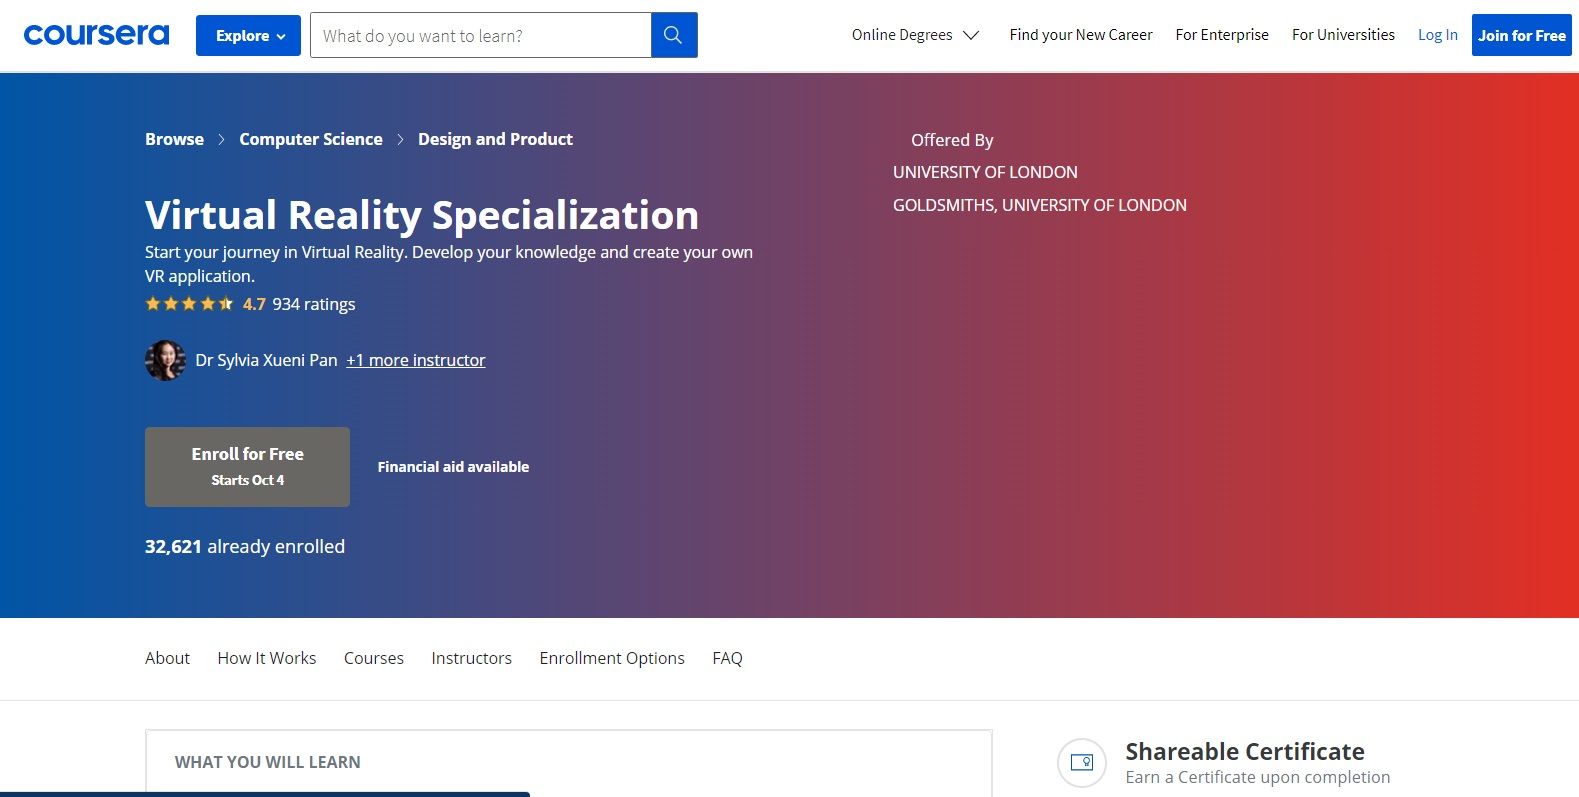1579x797 pixels.
Task: Navigate to Browse breadcrumb
Action: (174, 139)
